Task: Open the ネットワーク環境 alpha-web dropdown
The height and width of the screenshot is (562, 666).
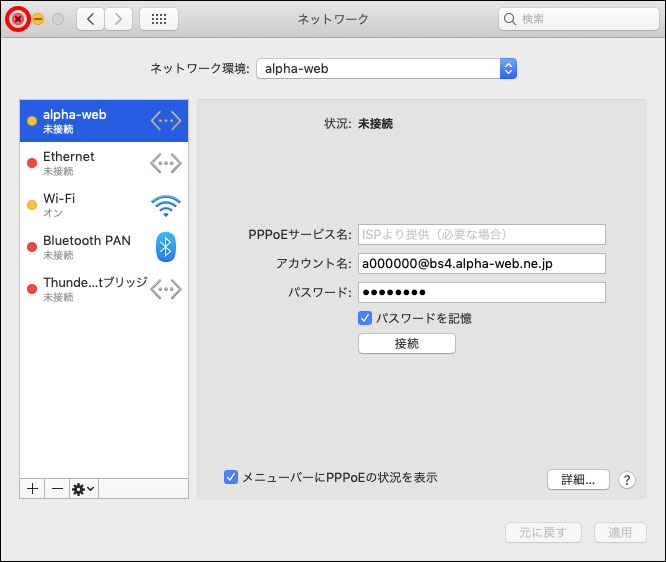Action: (x=387, y=68)
